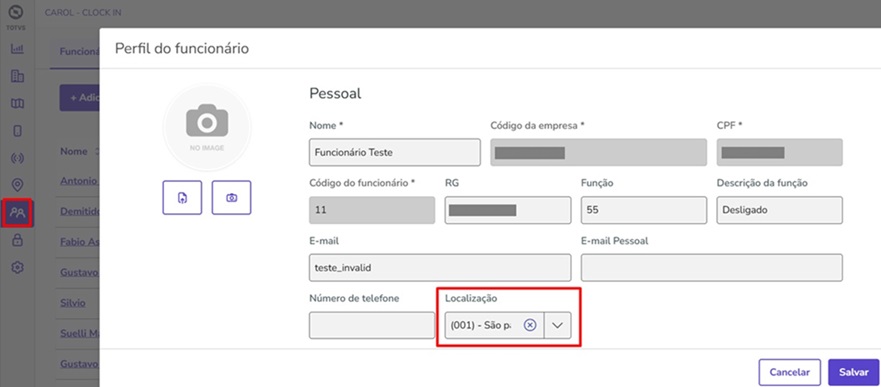Open the padlock security sidebar icon

pyautogui.click(x=17, y=240)
